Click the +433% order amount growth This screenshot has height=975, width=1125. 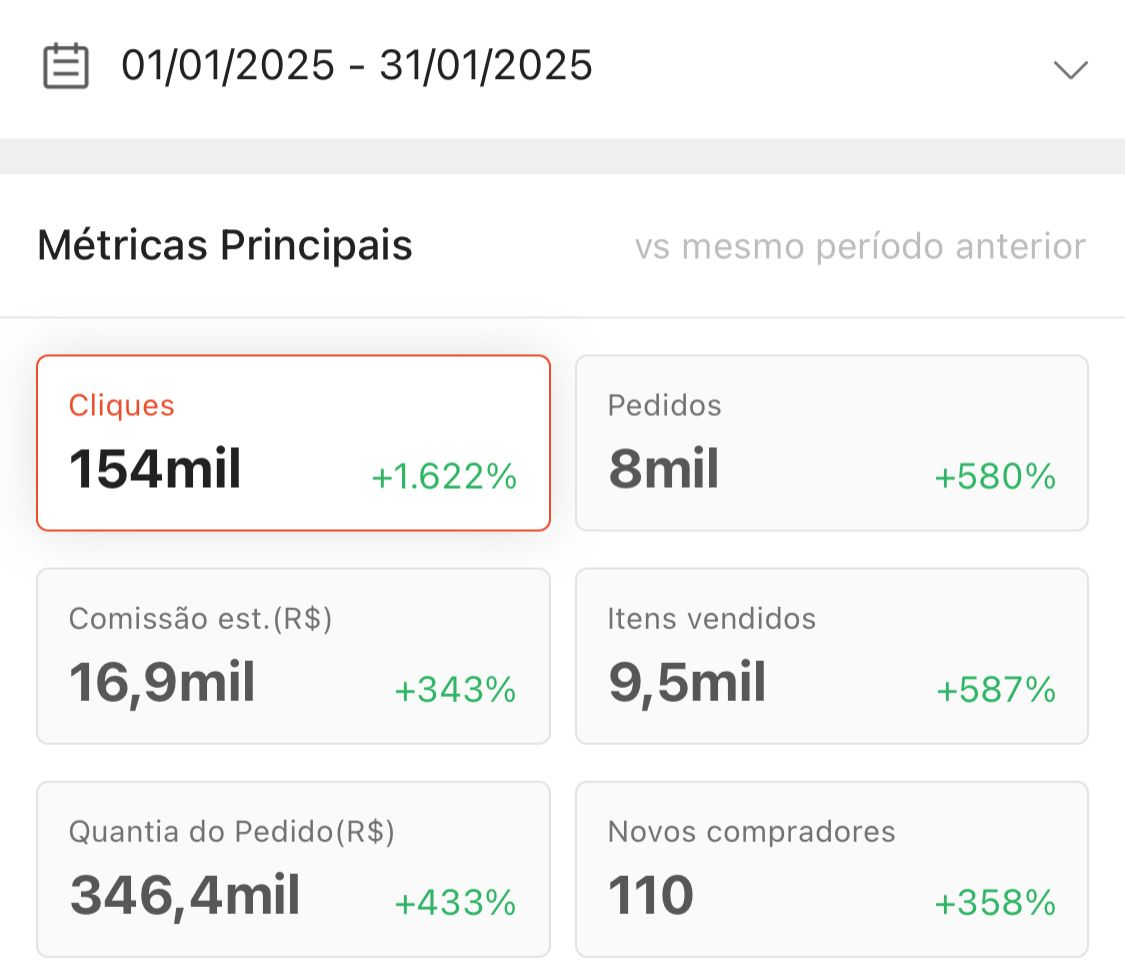455,904
